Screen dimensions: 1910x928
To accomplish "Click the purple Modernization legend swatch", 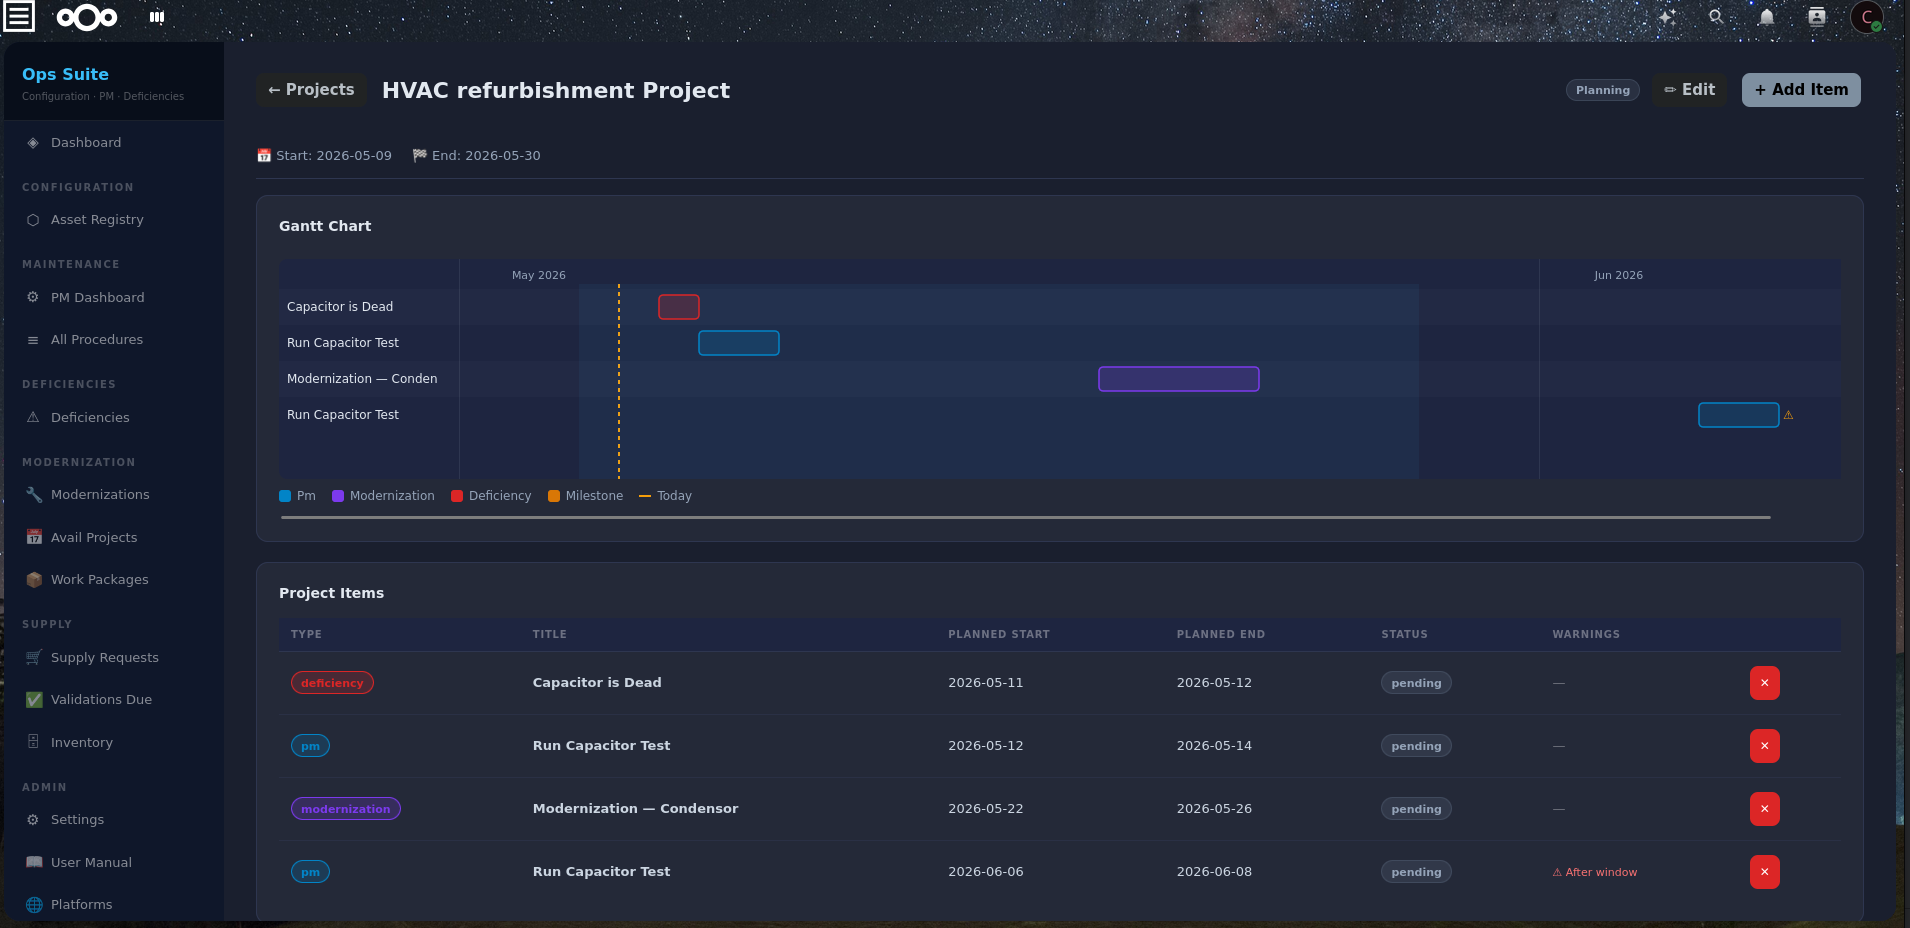I will [x=338, y=496].
